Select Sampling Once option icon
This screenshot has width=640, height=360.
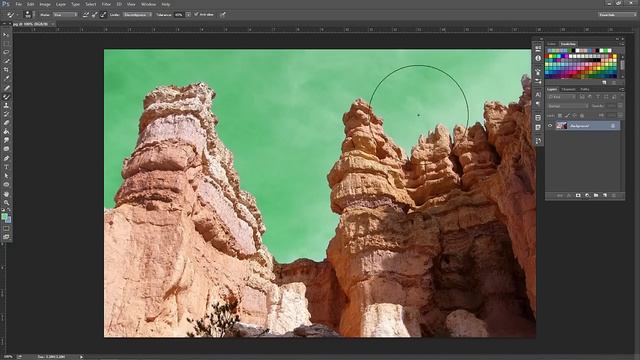(x=95, y=15)
